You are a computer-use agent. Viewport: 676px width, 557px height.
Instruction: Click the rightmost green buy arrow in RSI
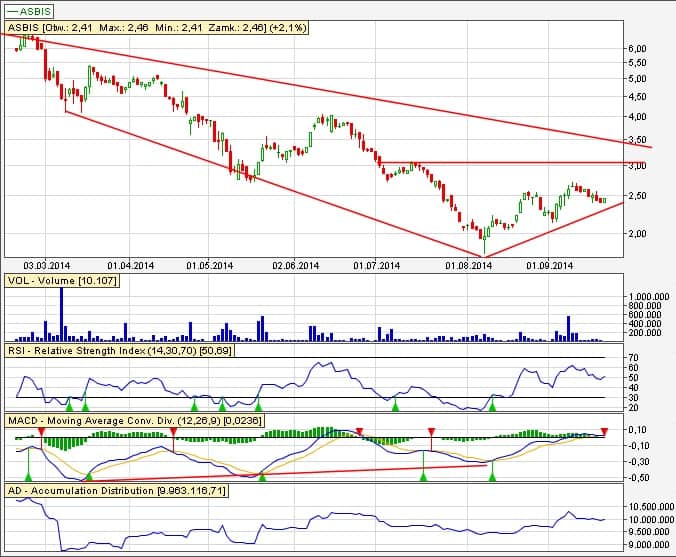pos(492,405)
